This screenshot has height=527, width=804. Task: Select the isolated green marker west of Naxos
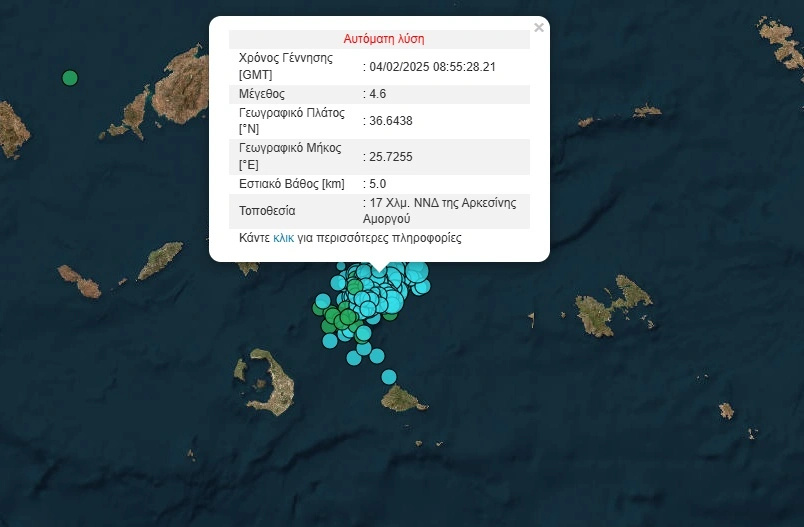click(70, 77)
